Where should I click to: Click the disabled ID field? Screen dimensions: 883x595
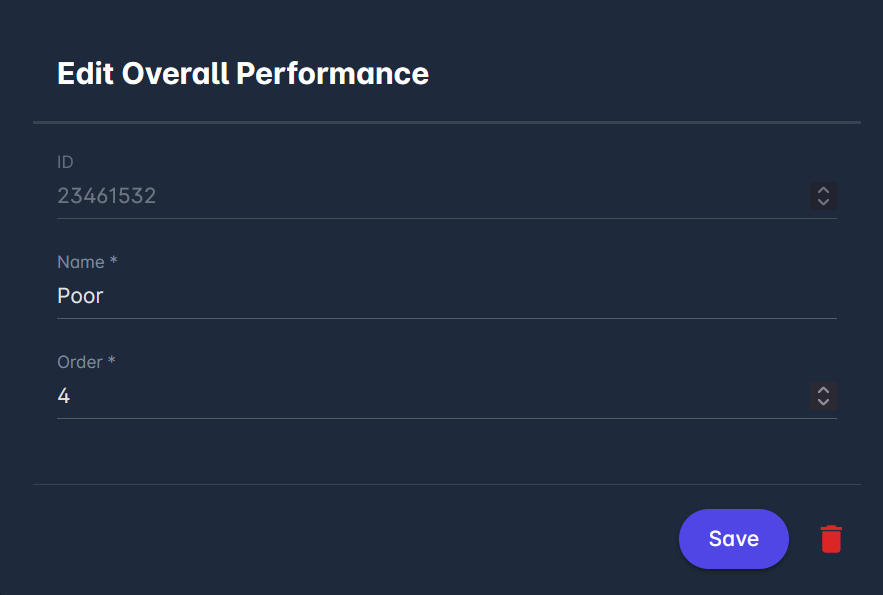click(x=430, y=196)
